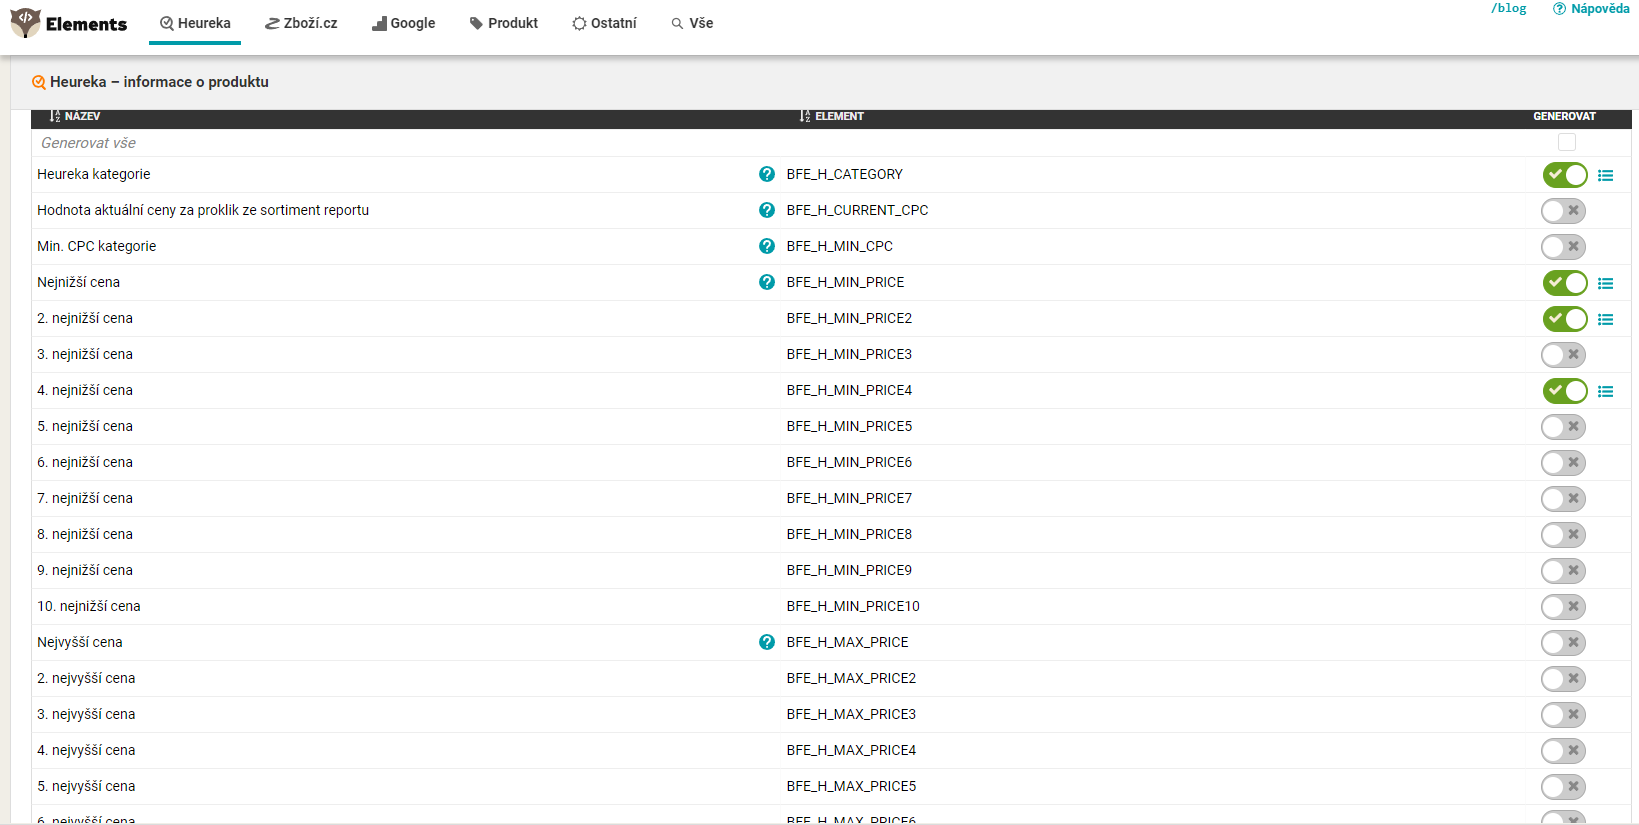
Task: Disable 4. nejnižší cena toggle
Action: pos(1565,391)
